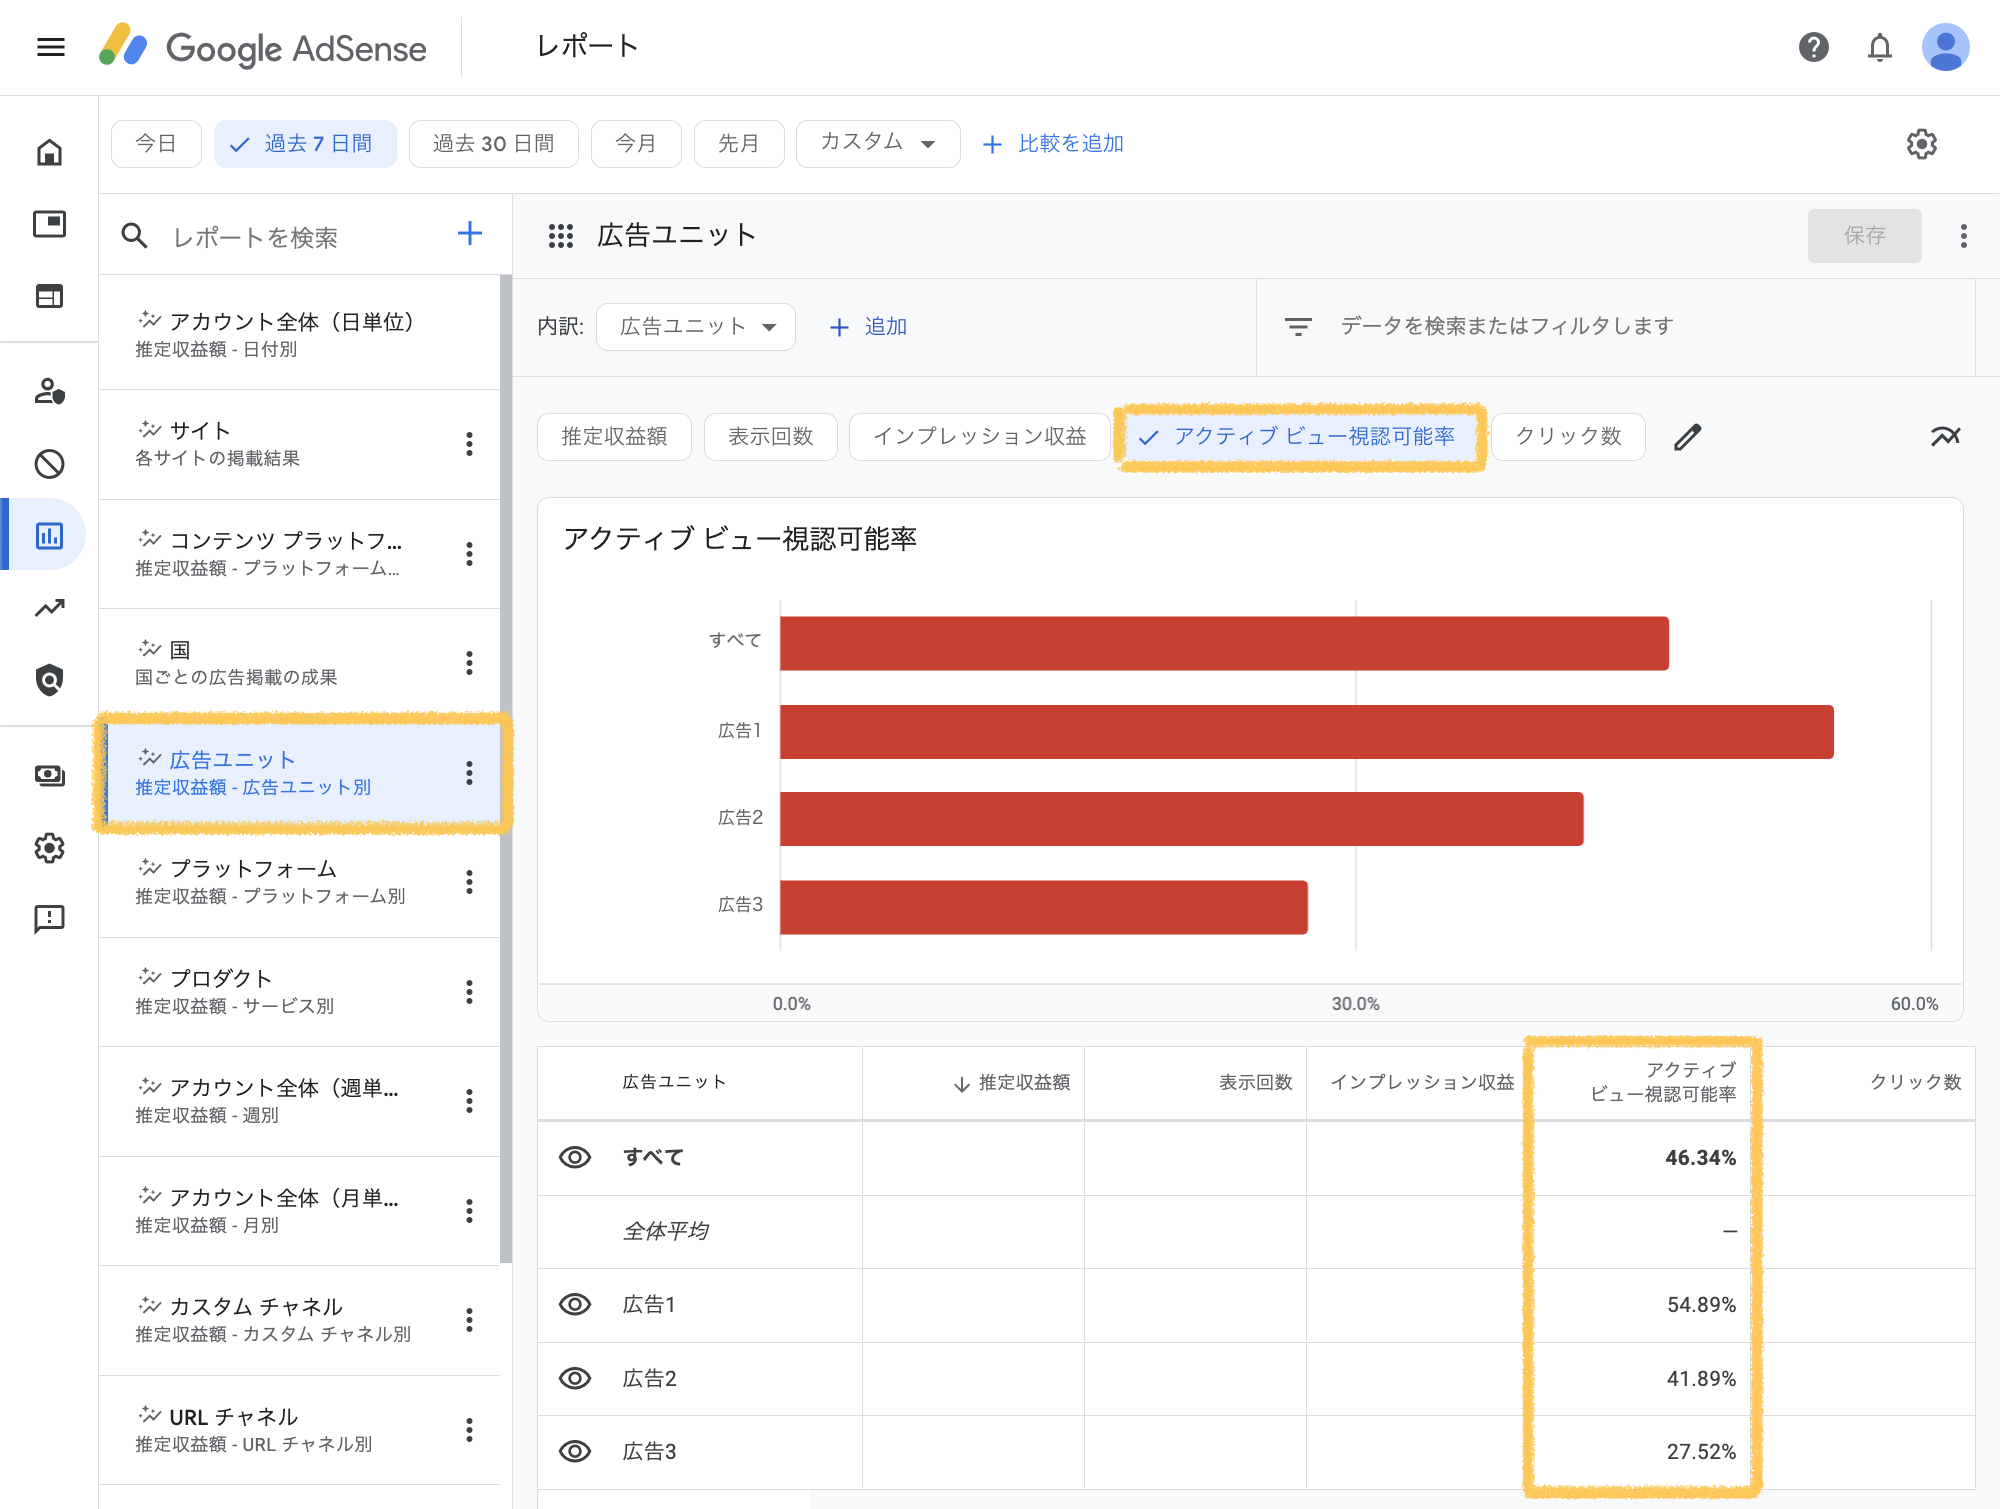2000x1509 pixels.
Task: Select the 先月 date tab
Action: (739, 144)
